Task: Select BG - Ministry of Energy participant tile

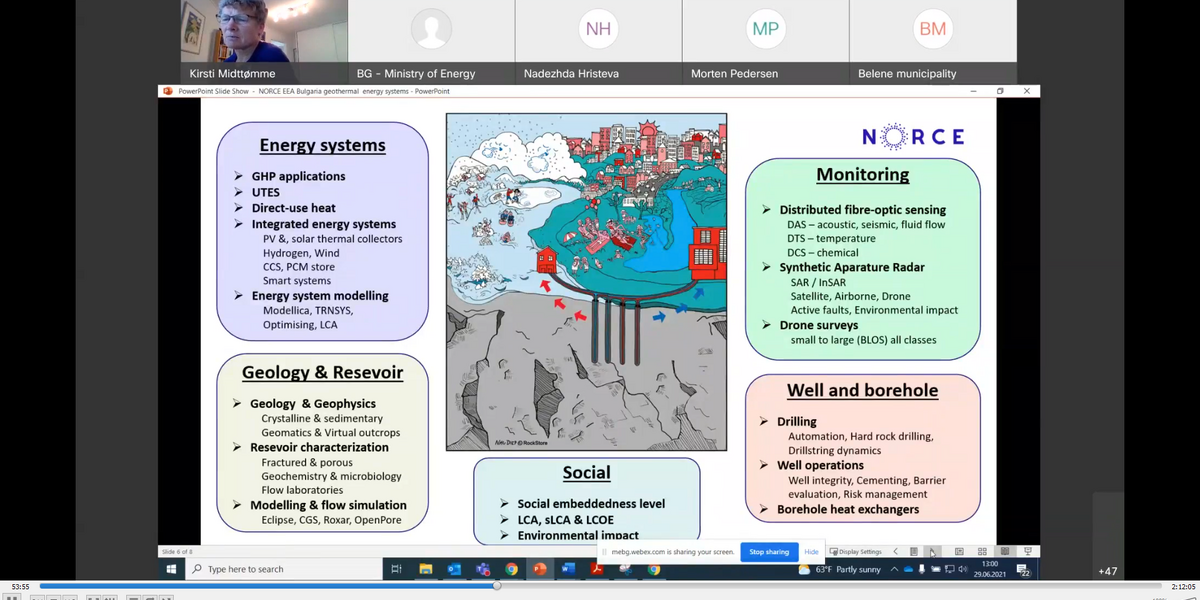Action: pyautogui.click(x=431, y=42)
